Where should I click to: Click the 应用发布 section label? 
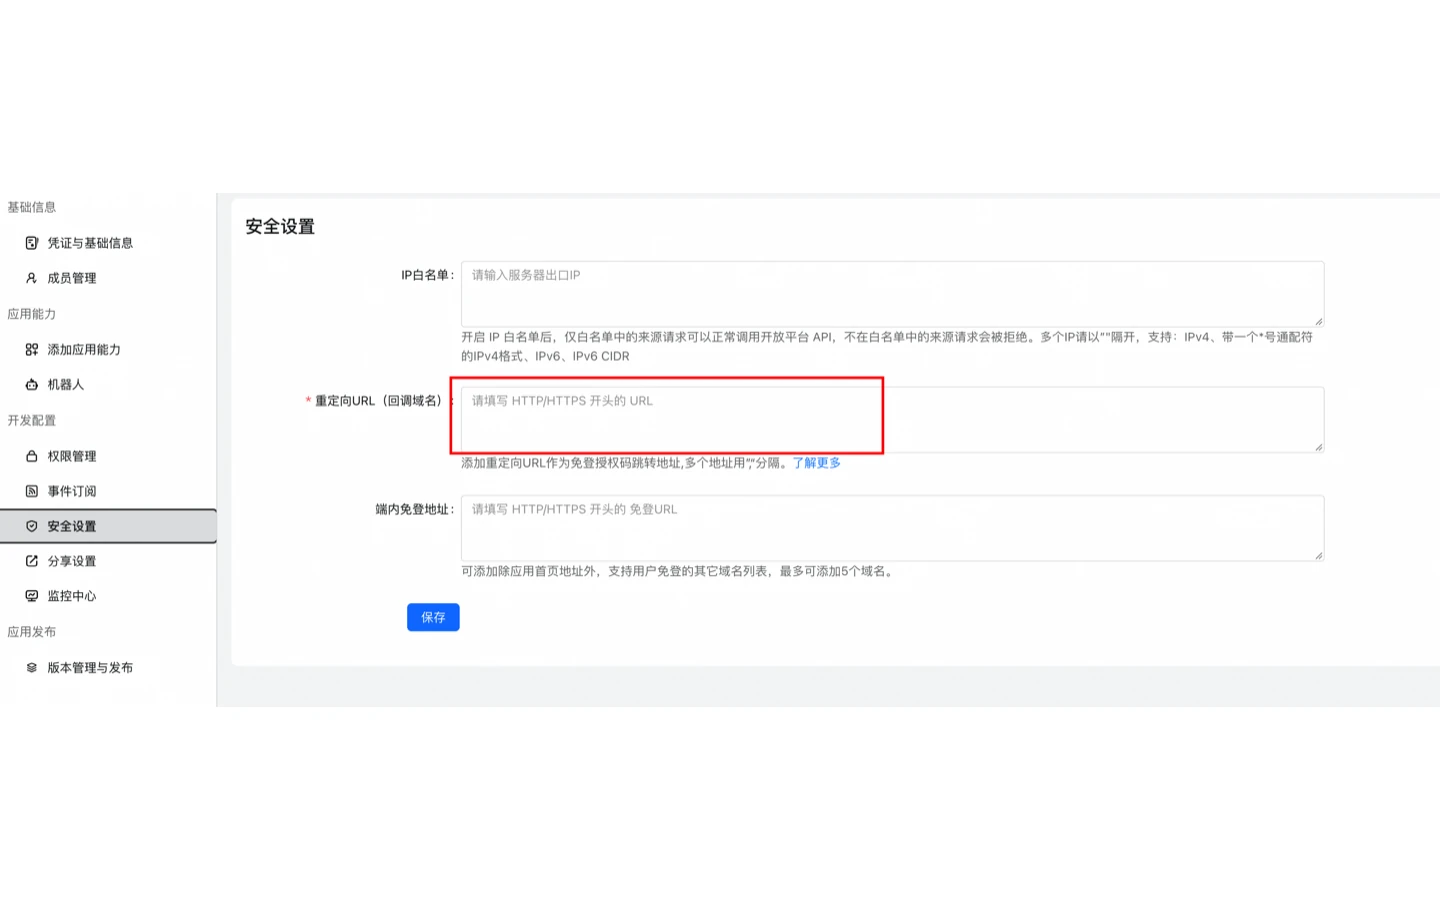(32, 632)
